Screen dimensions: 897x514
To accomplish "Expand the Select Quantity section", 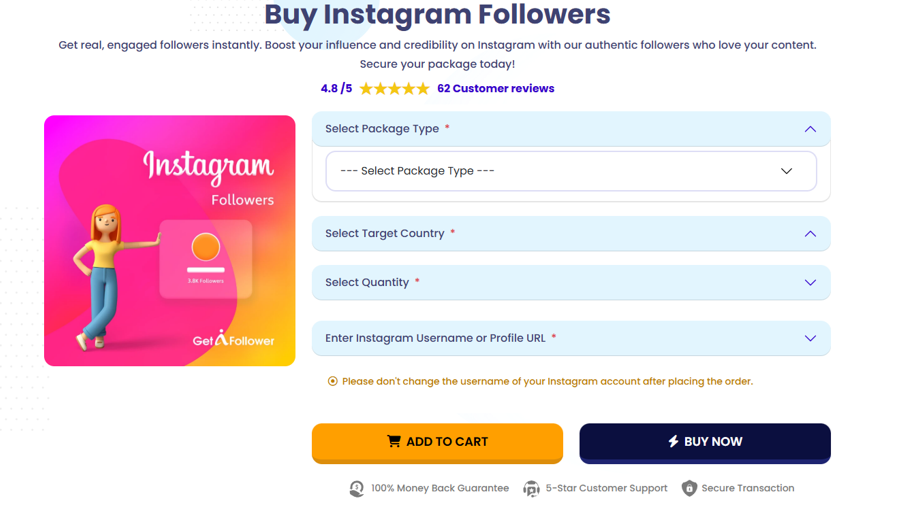I will tap(810, 283).
